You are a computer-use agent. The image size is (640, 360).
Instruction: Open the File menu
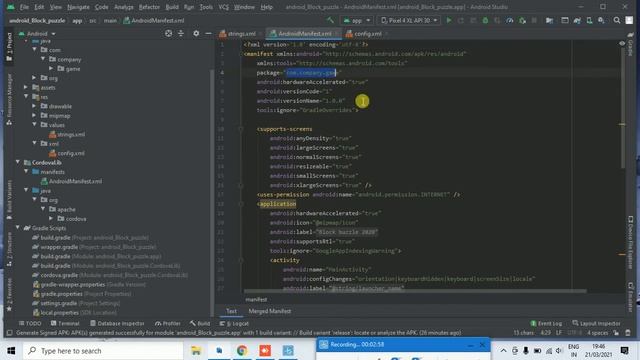pos(24,7)
